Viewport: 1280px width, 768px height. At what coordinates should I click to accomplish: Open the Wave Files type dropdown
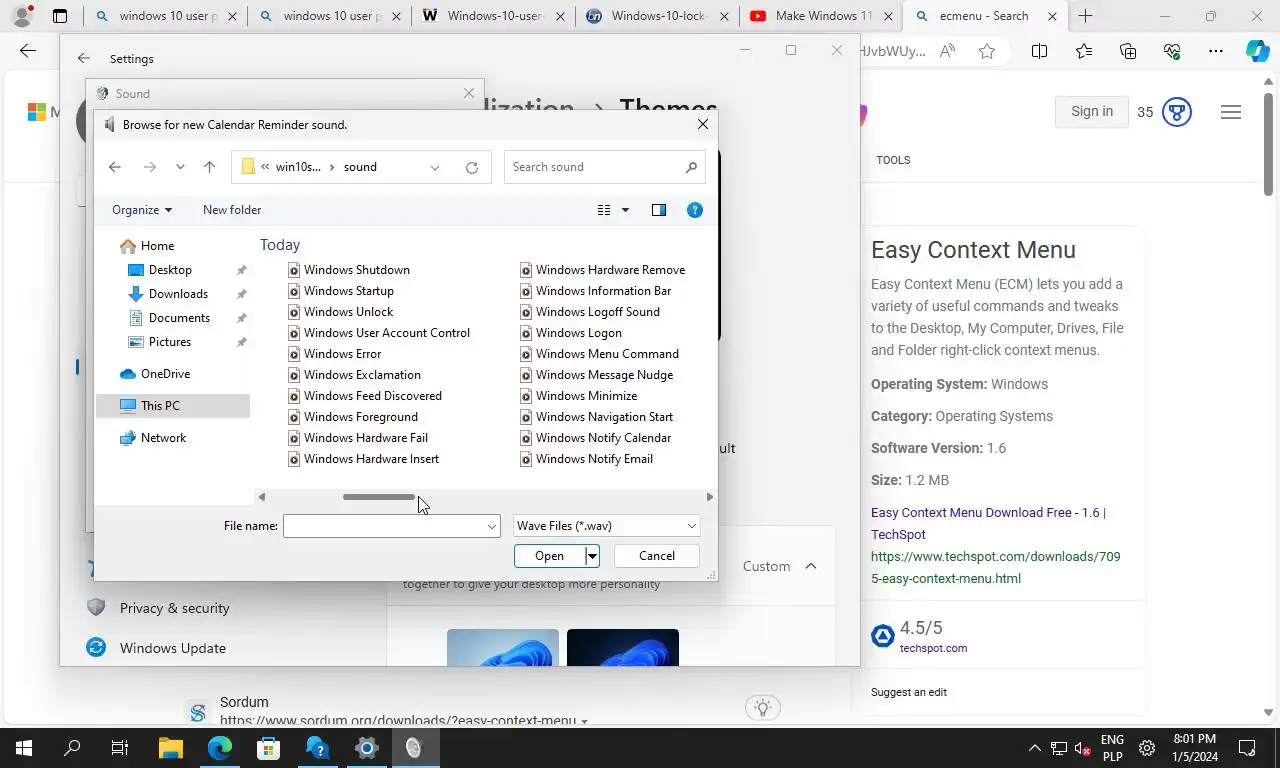[606, 526]
